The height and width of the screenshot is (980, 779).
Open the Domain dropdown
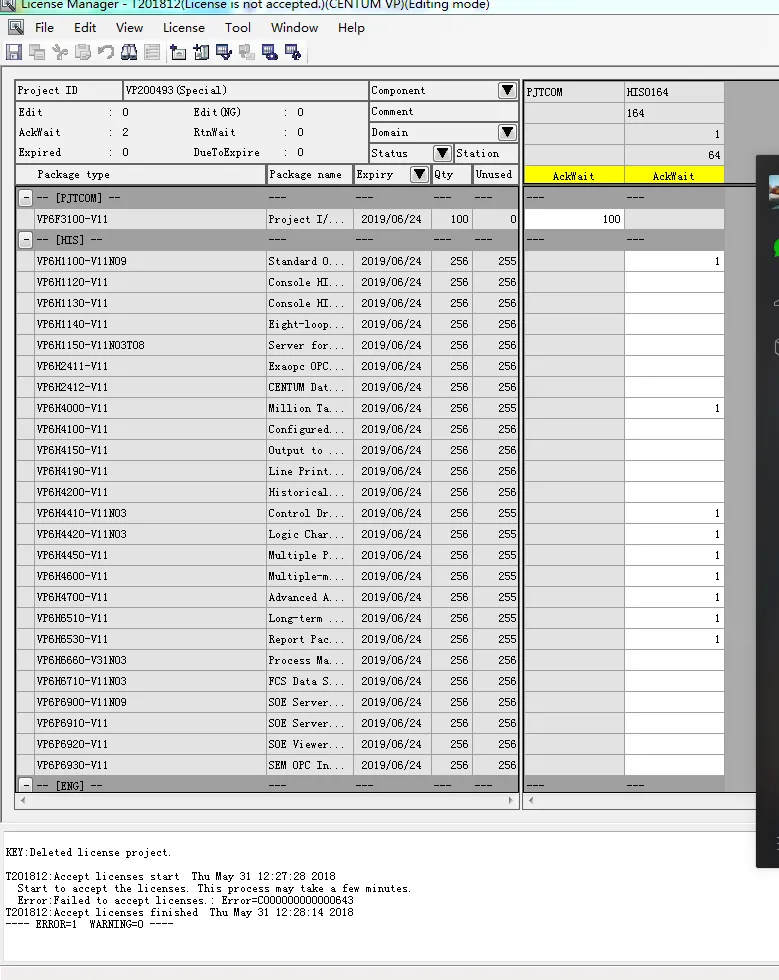coord(507,133)
